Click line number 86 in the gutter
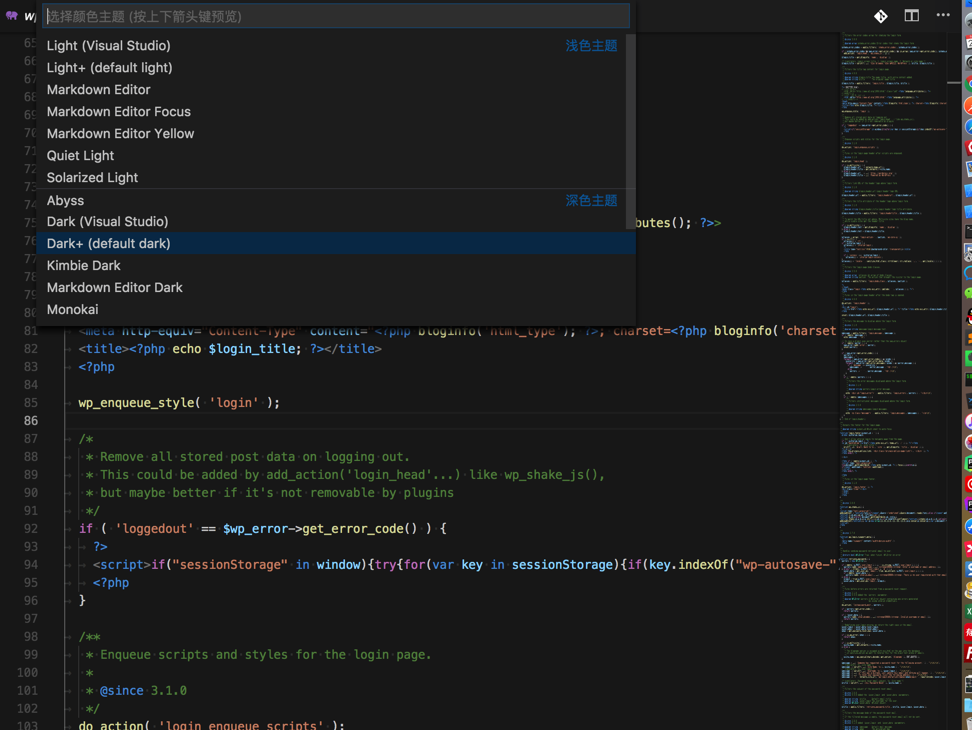This screenshot has height=730, width=972. pos(31,421)
